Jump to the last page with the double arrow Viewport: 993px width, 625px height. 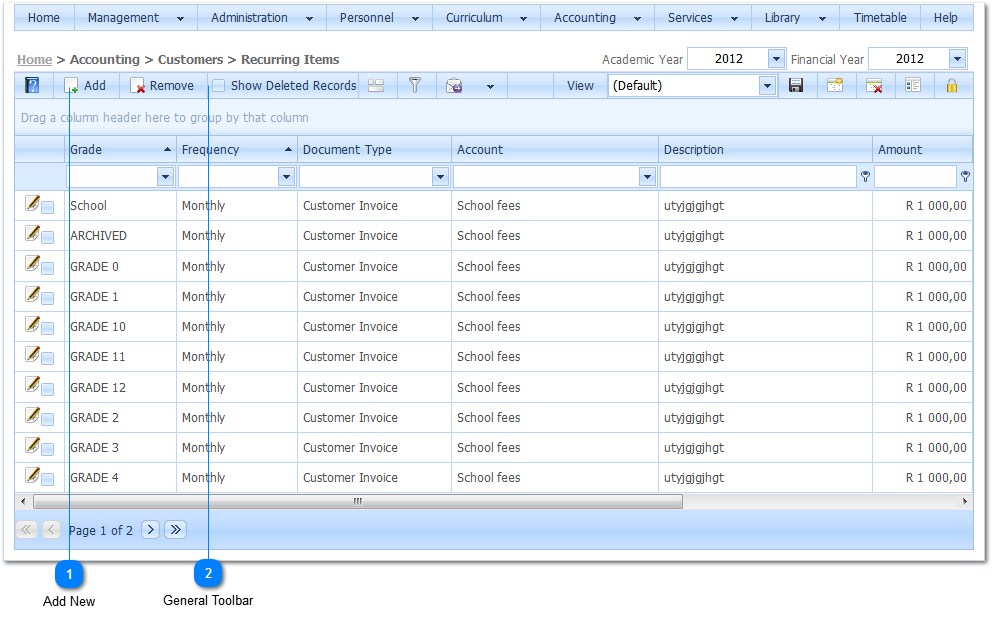tap(175, 529)
